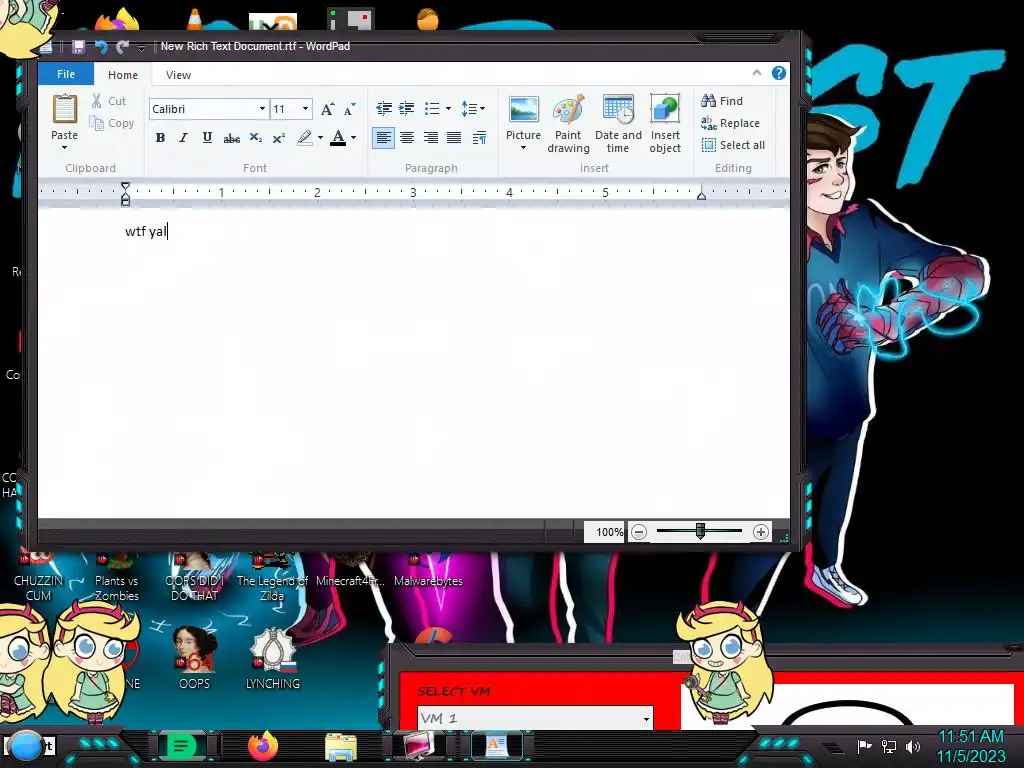Image resolution: width=1024 pixels, height=768 pixels.
Task: Click the Grow font icon
Action: click(327, 109)
